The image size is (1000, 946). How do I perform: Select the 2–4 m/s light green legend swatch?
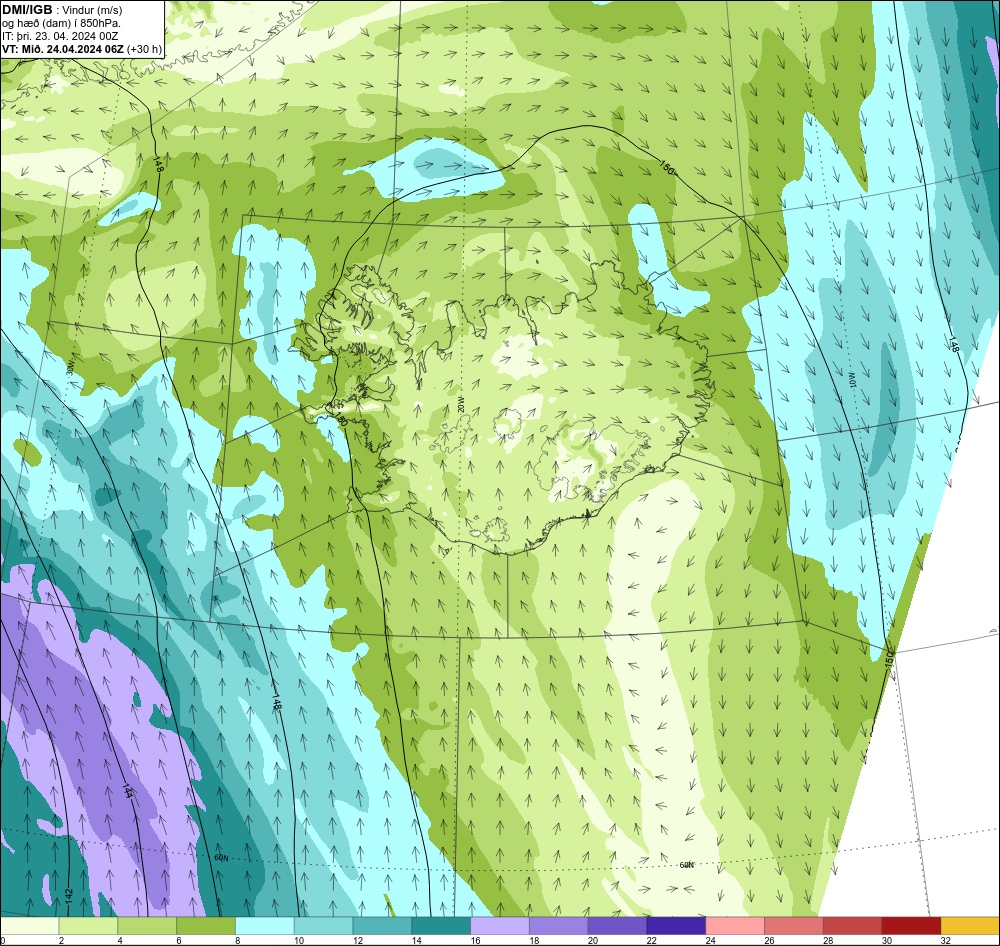[x=88, y=926]
